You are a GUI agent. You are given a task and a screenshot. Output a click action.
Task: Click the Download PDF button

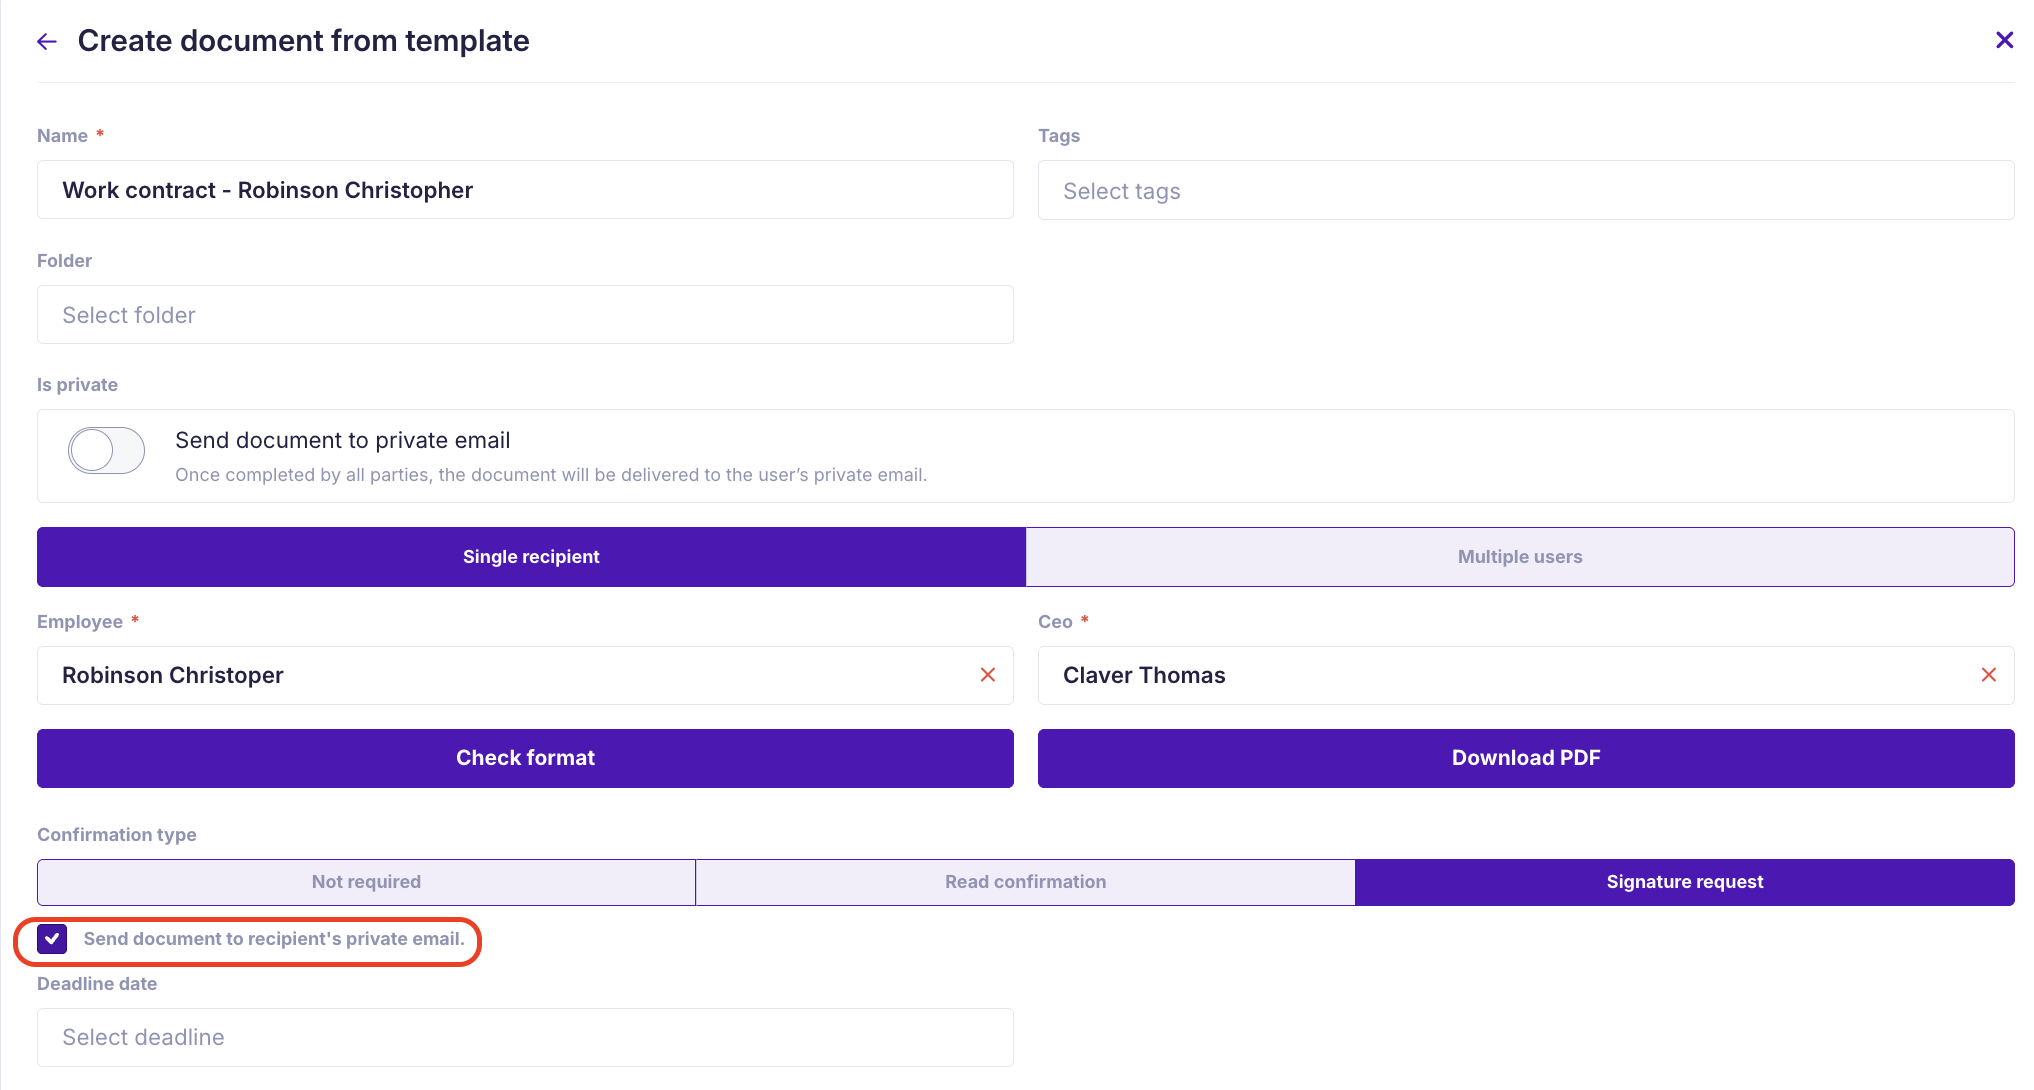1525,758
